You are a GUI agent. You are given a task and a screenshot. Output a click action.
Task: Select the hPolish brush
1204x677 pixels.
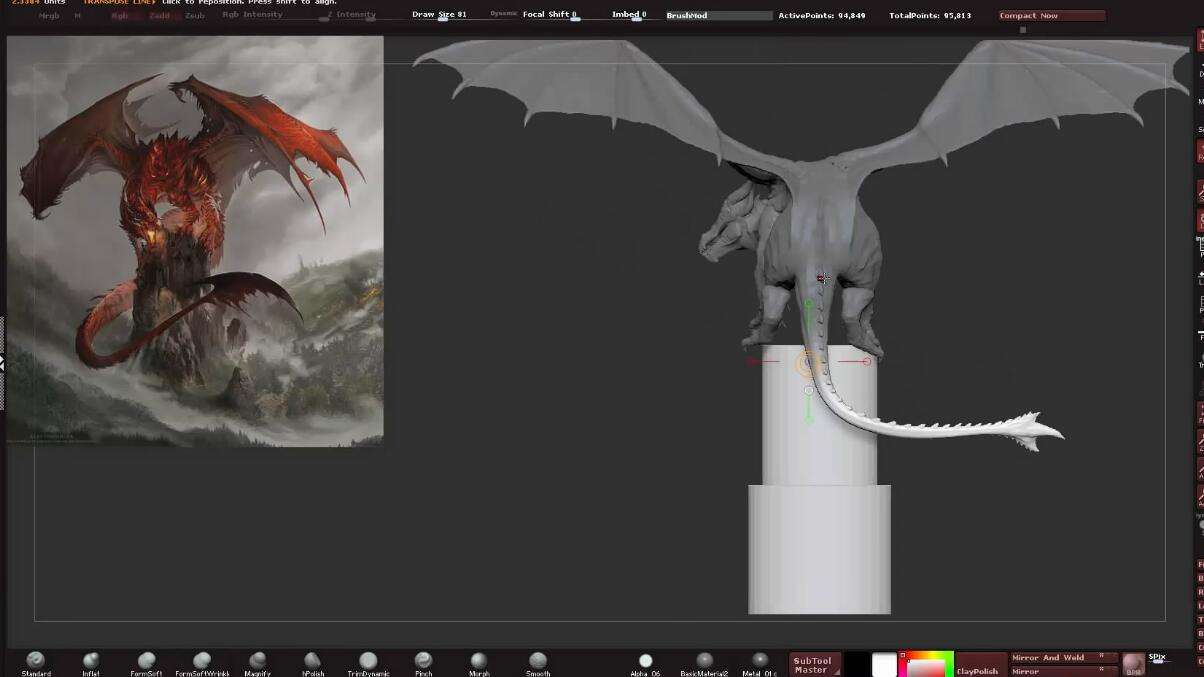point(313,661)
